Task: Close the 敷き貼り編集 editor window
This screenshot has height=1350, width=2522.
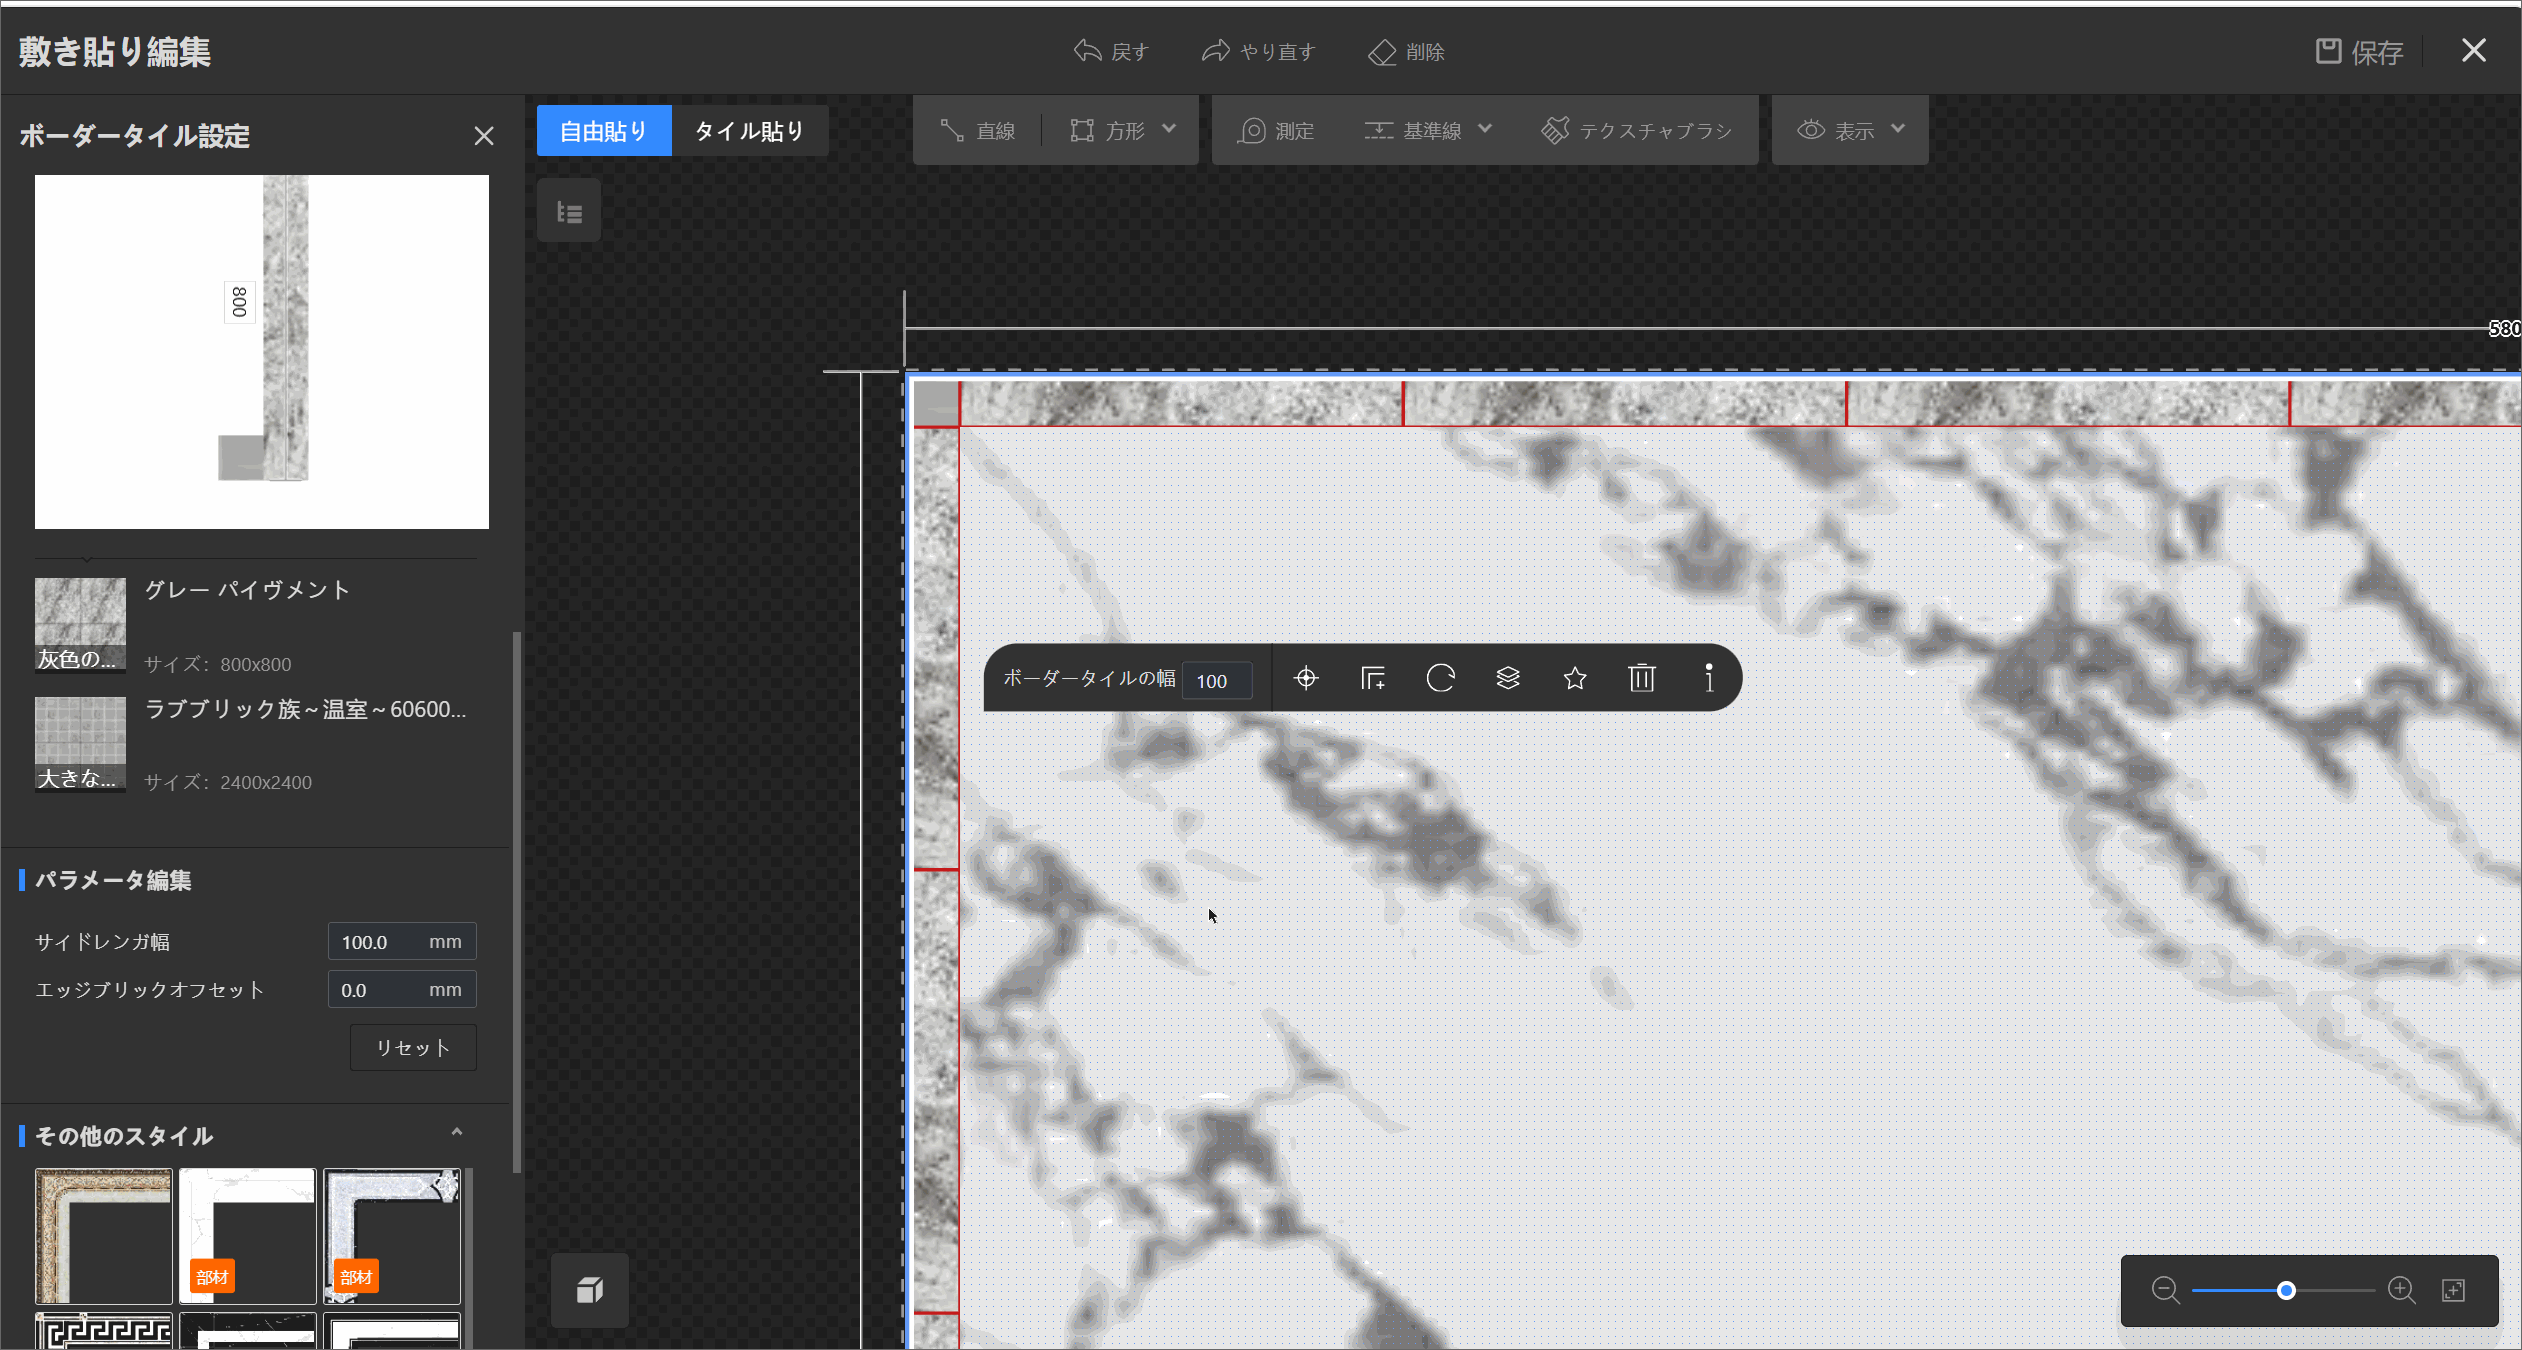Action: click(x=2474, y=50)
